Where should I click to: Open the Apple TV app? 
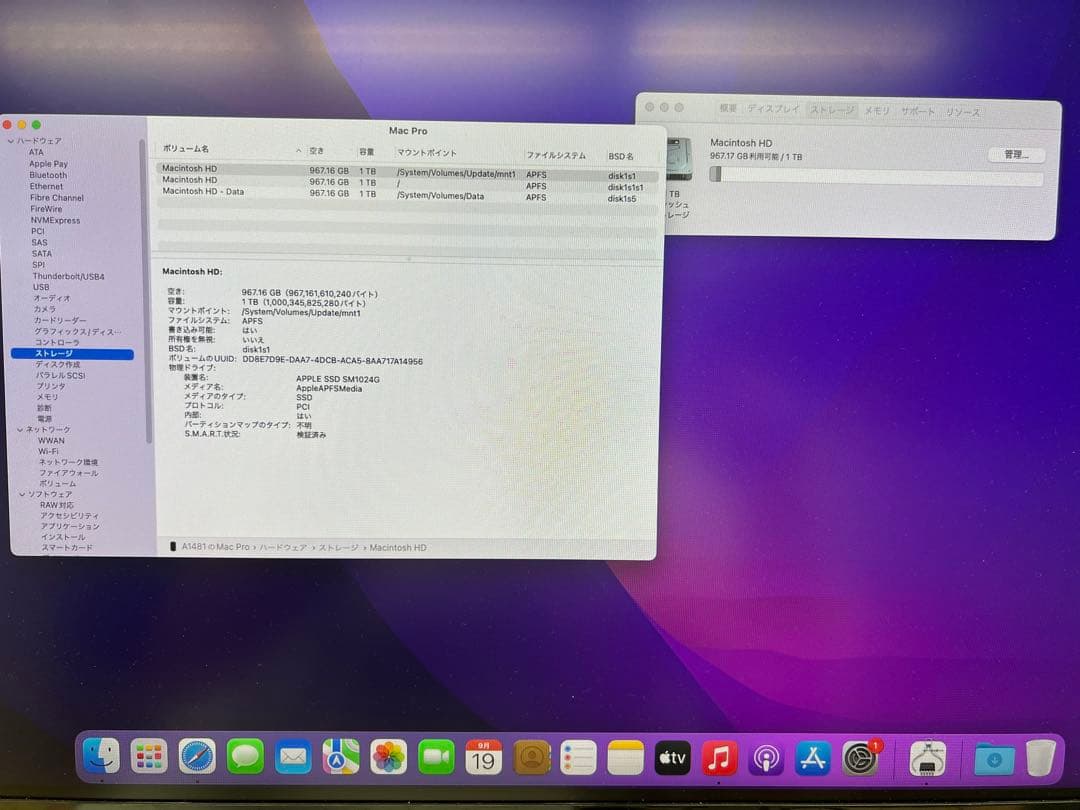671,757
